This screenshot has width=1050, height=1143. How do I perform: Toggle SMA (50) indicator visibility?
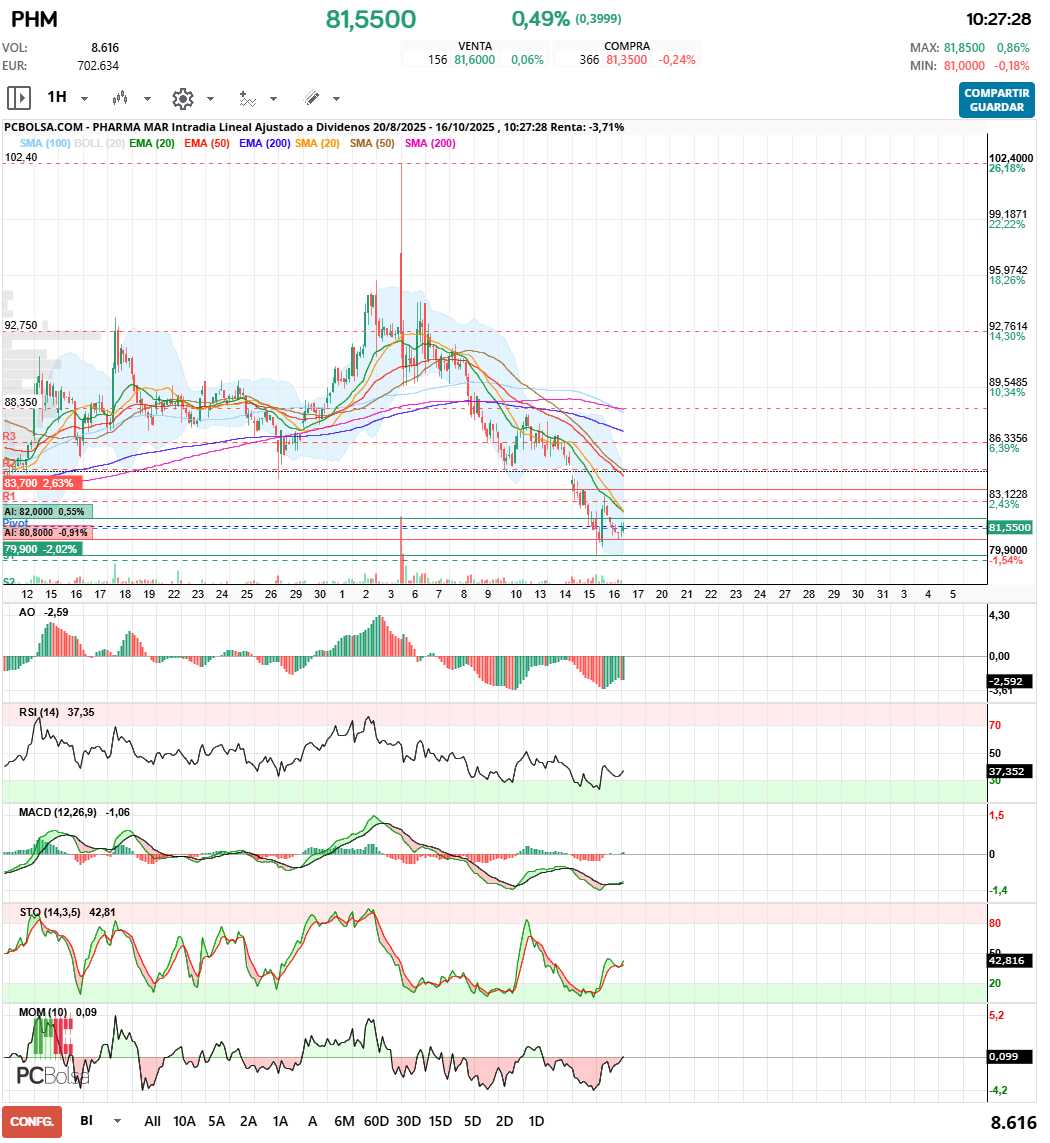point(372,144)
